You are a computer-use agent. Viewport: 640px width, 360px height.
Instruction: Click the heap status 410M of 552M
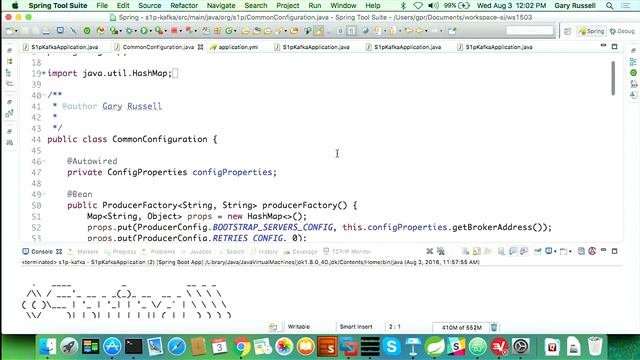461,327
